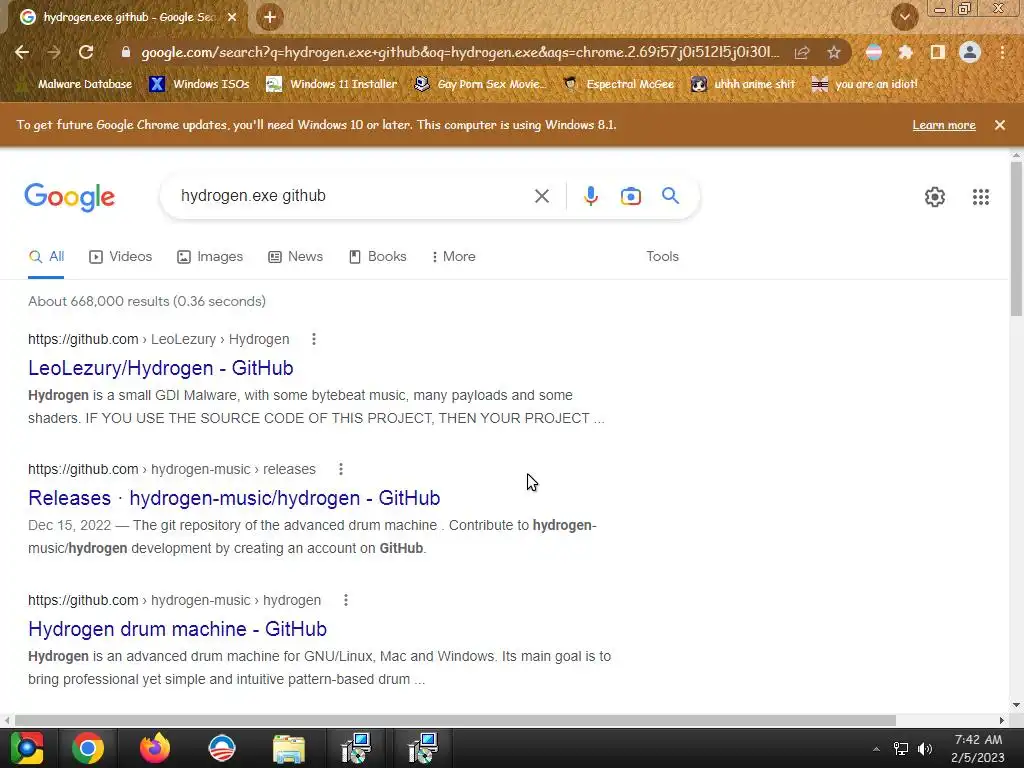This screenshot has height=768, width=1024.
Task: Click Learn more in the update banner
Action: click(944, 125)
